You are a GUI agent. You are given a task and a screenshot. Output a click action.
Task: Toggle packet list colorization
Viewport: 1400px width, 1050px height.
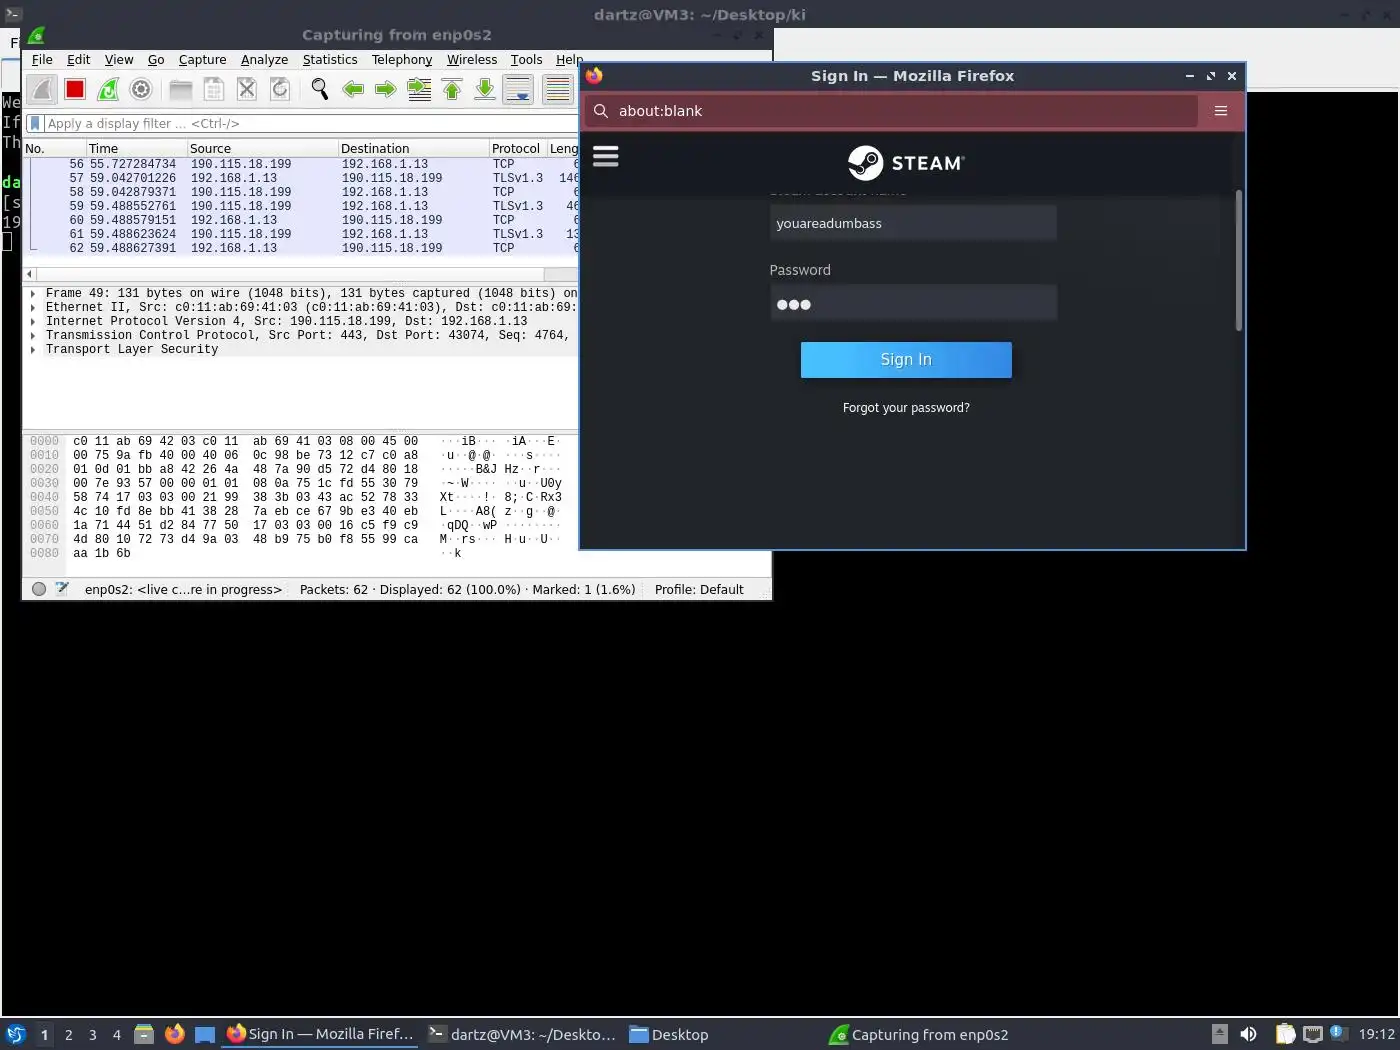[558, 90]
